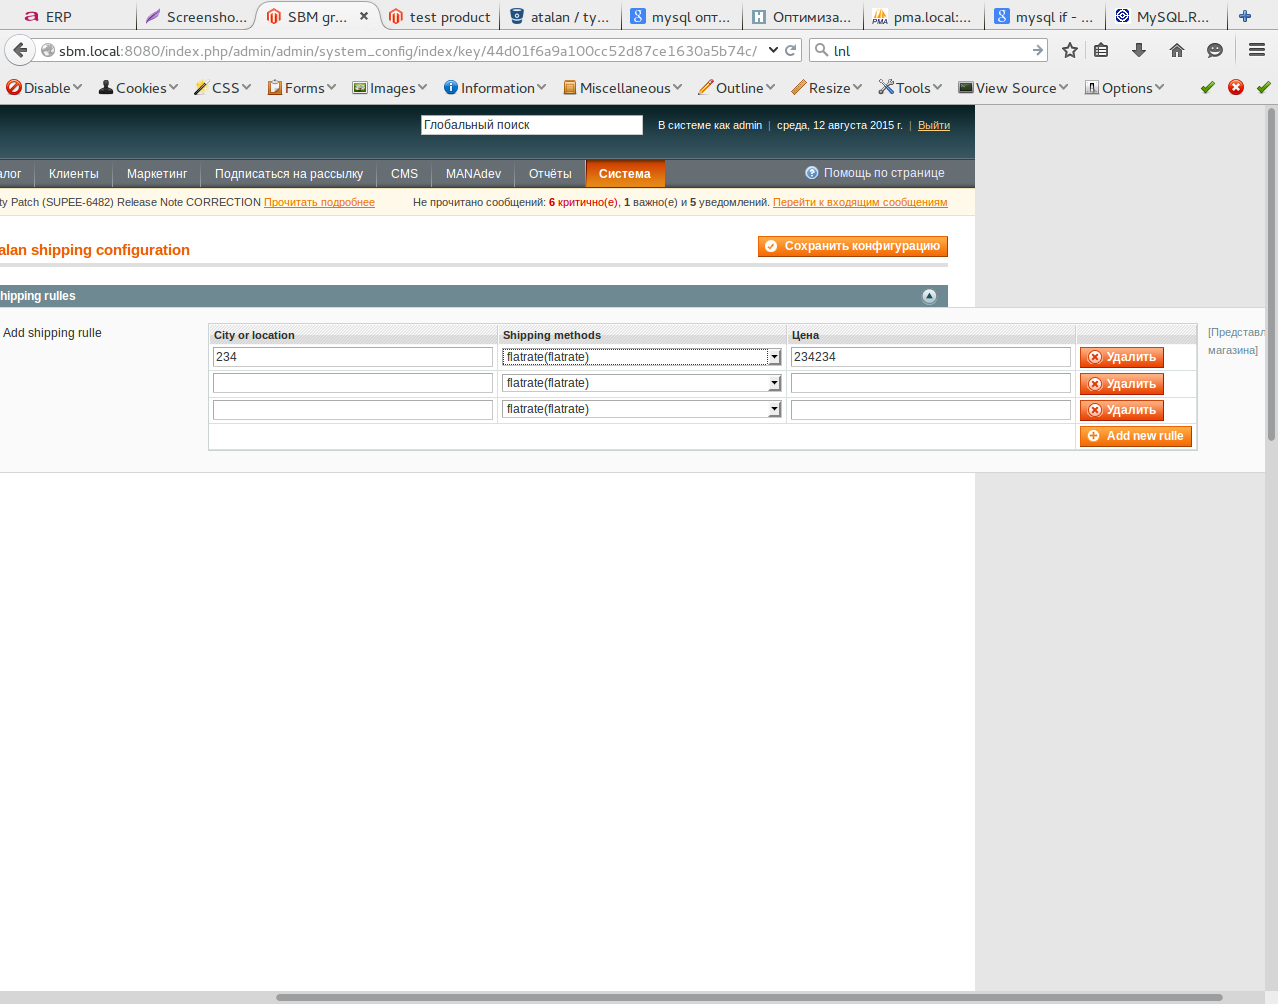Image resolution: width=1278 pixels, height=1004 pixels.
Task: Switch to the MySQL.R... tab
Action: (1166, 16)
